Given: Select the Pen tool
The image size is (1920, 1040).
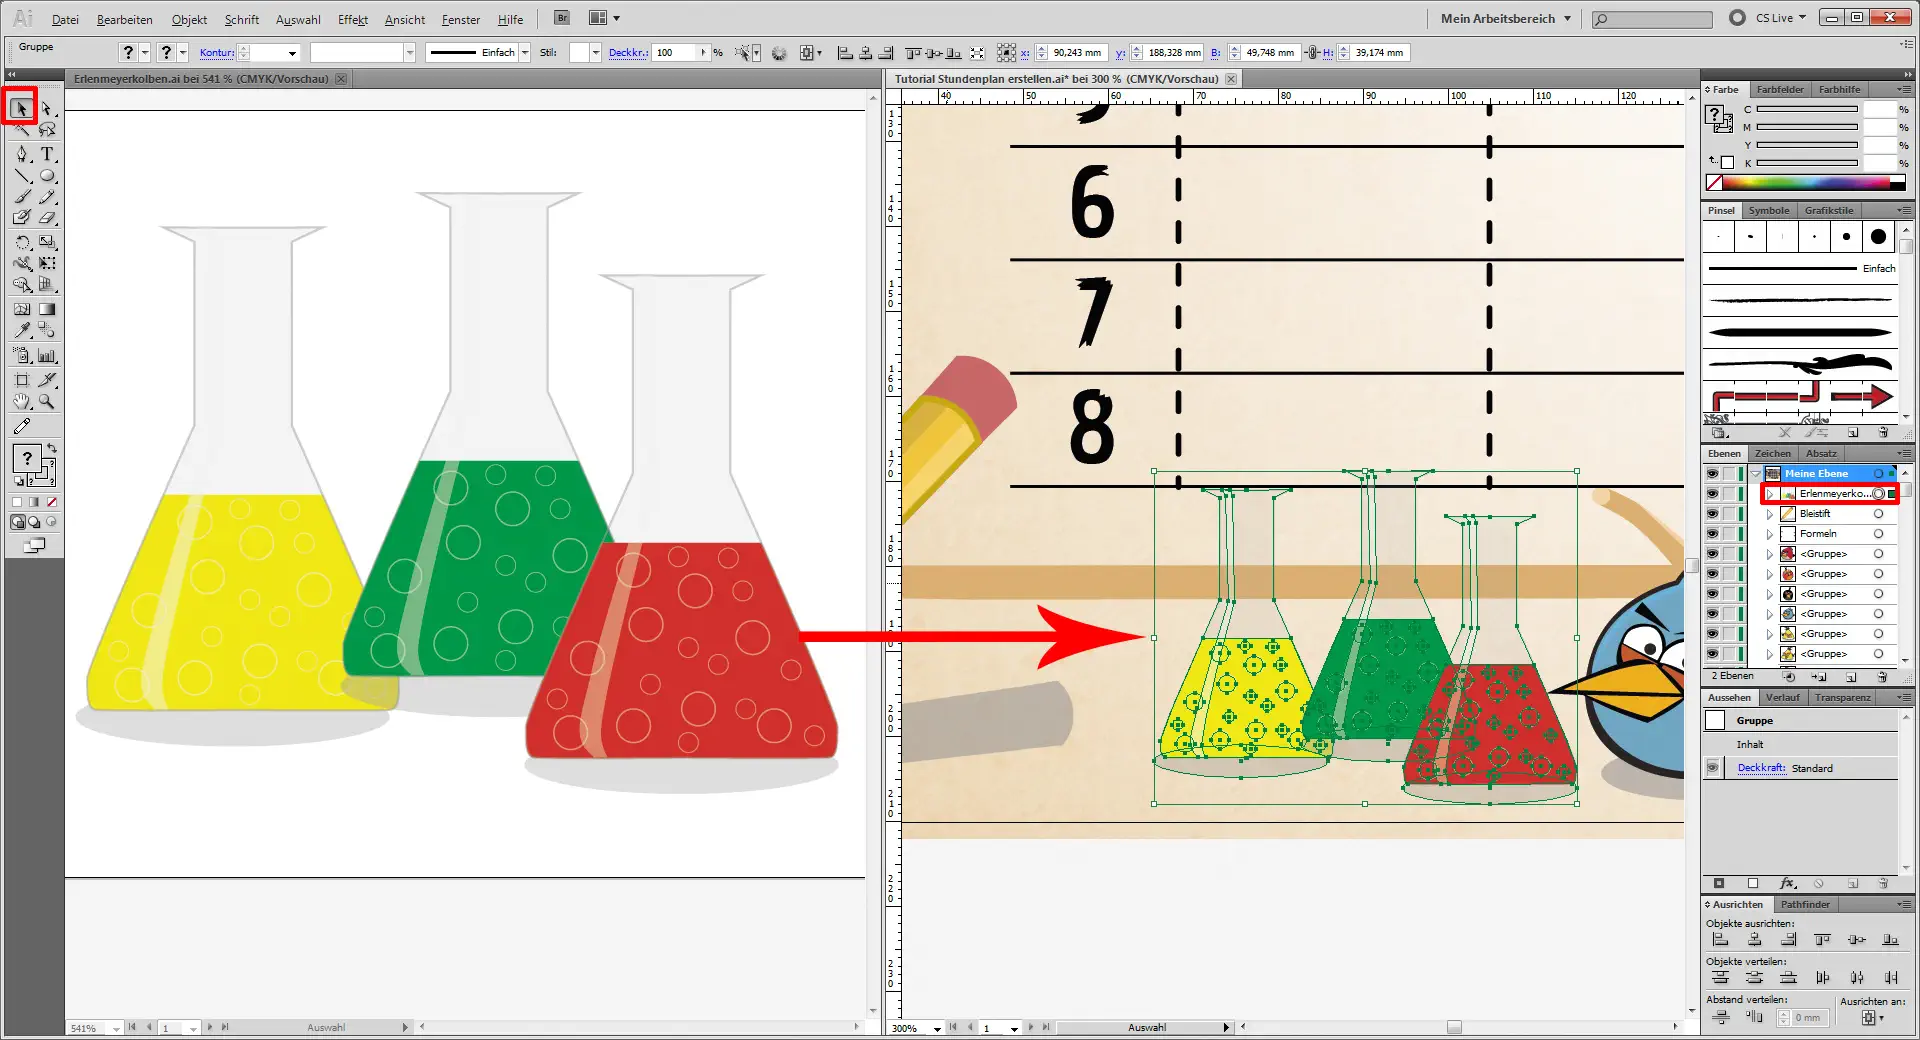Looking at the screenshot, I should [x=22, y=154].
